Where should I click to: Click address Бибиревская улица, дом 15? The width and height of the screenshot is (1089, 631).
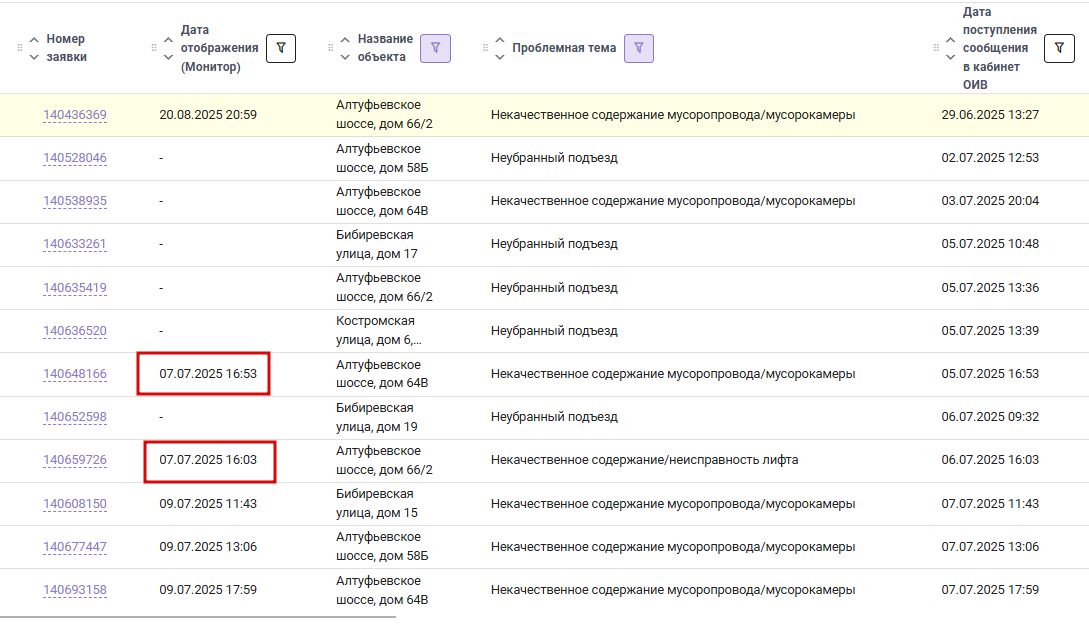coord(376,503)
